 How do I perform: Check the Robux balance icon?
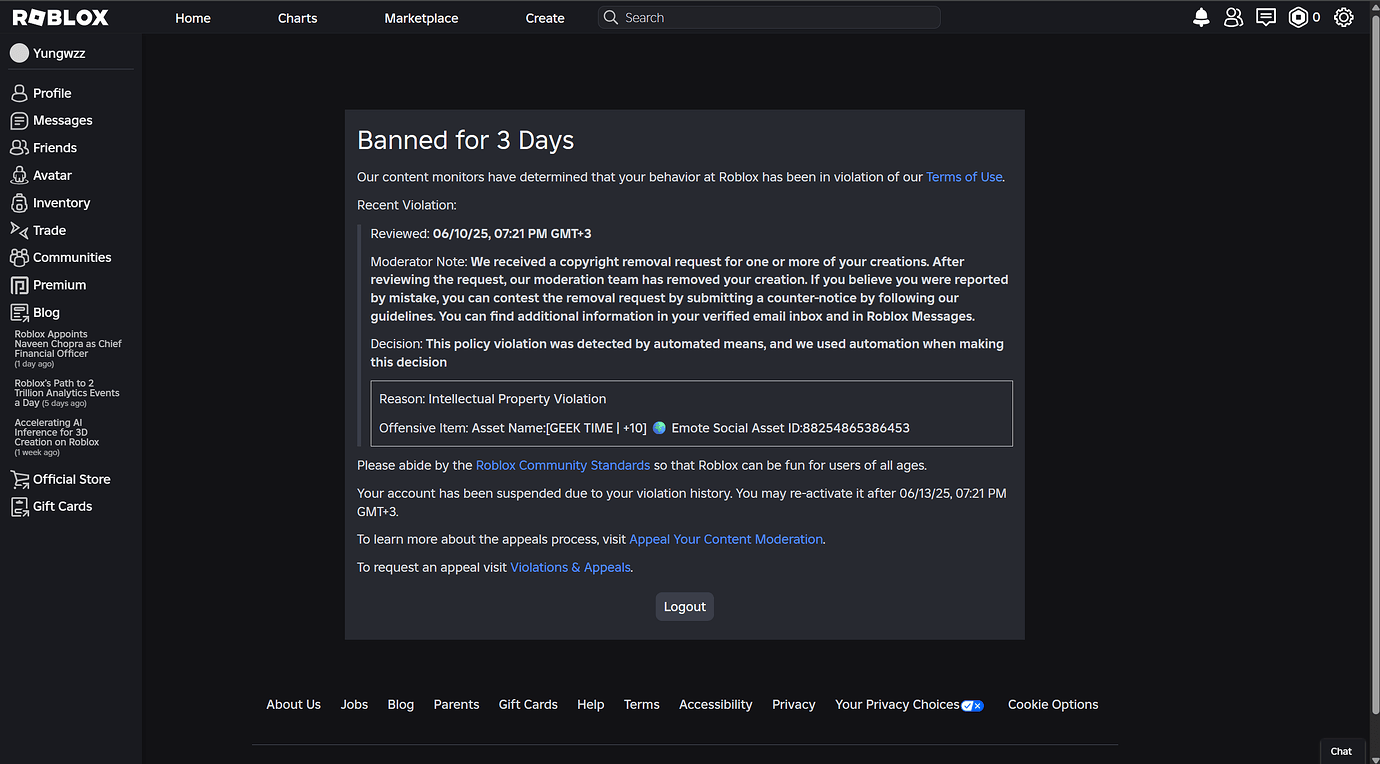click(1297, 17)
